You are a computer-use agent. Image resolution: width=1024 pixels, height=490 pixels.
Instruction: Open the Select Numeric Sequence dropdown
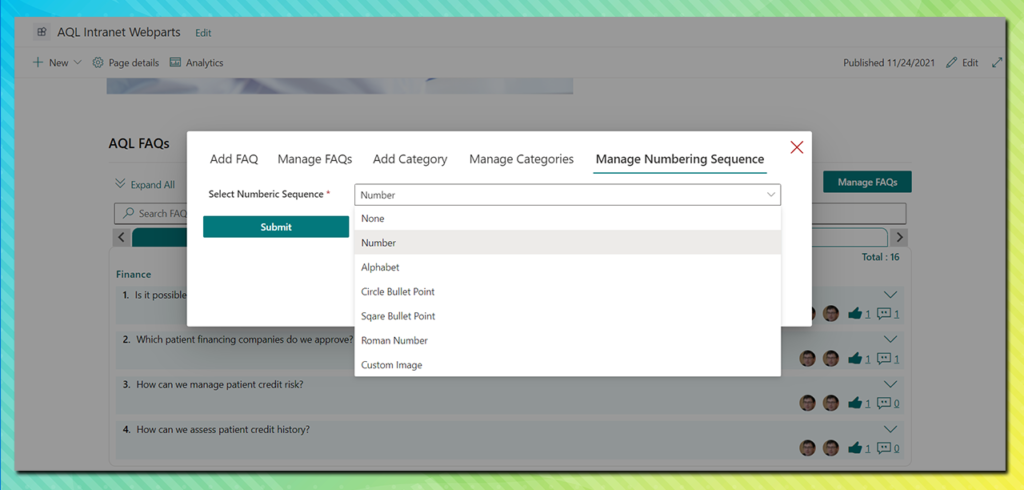(x=567, y=195)
